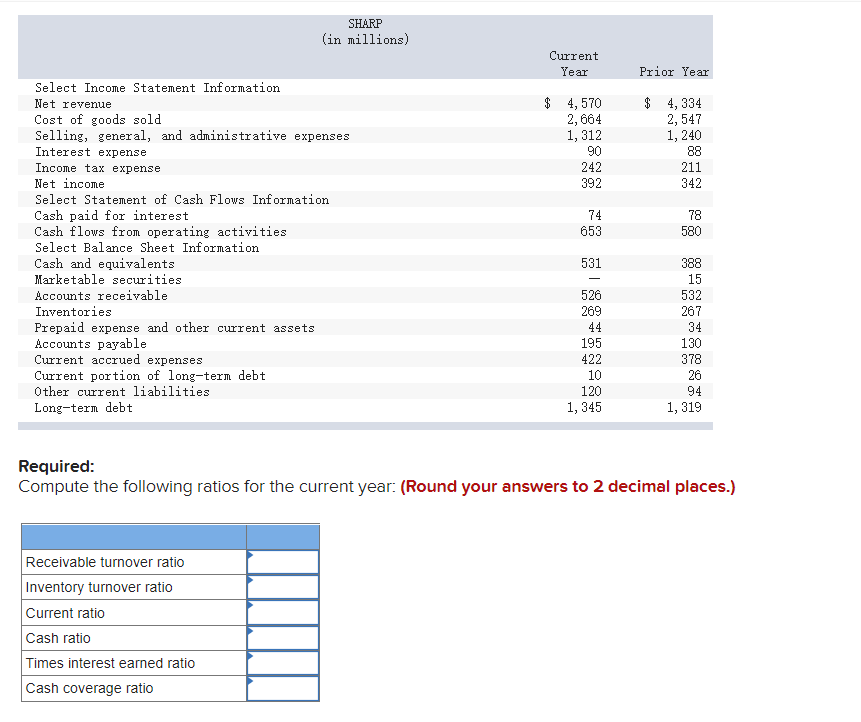Click the Cash coverage ratio answer box
Image resolution: width=861 pixels, height=722 pixels.
point(283,687)
